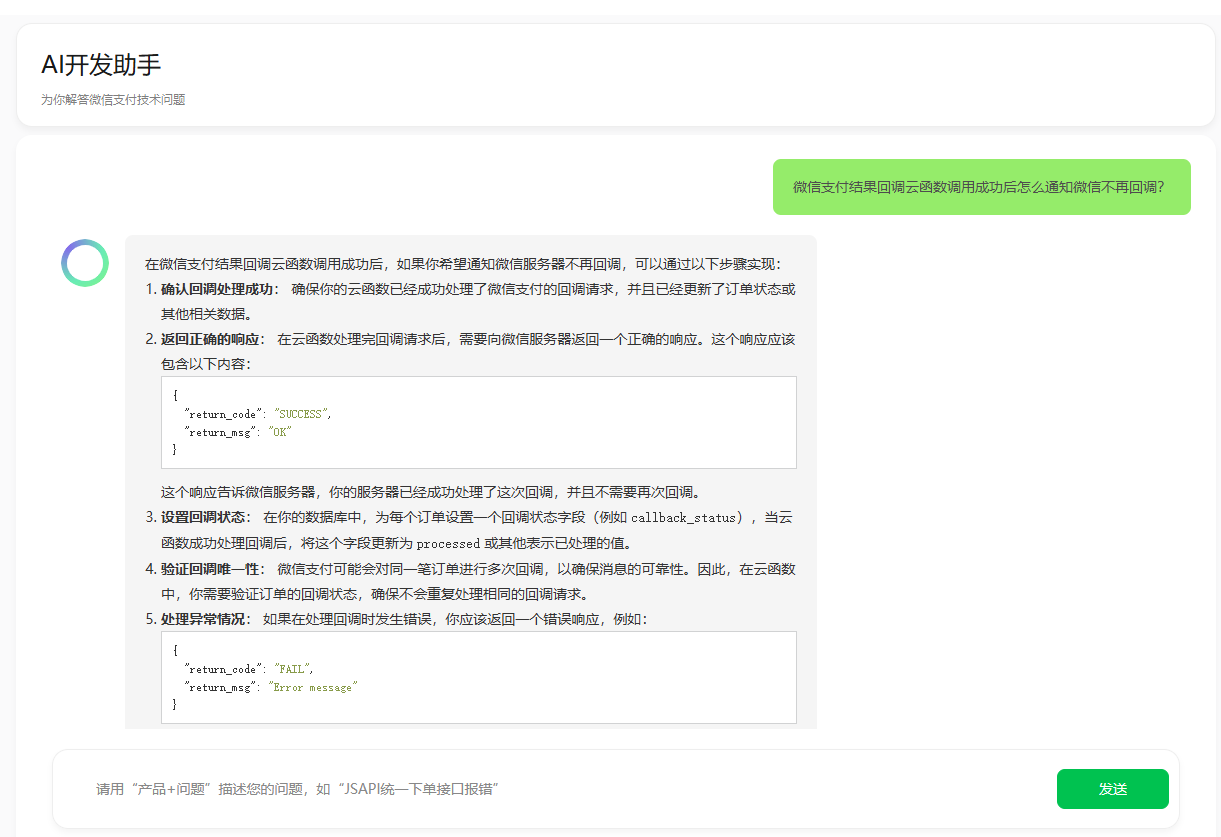Click the AI开发助手 page title
The width and height of the screenshot is (1221, 837).
101,65
